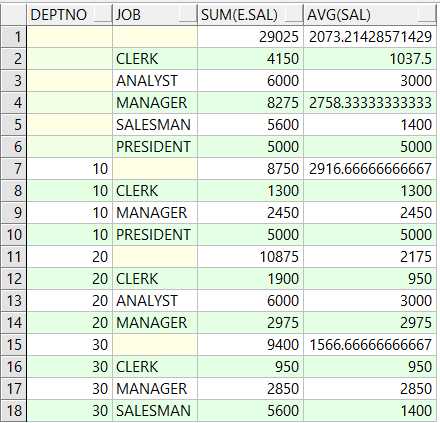Select the SUM(E.SAL) column header
Image resolution: width=440 pixels, height=423 pixels.
tap(251, 15)
